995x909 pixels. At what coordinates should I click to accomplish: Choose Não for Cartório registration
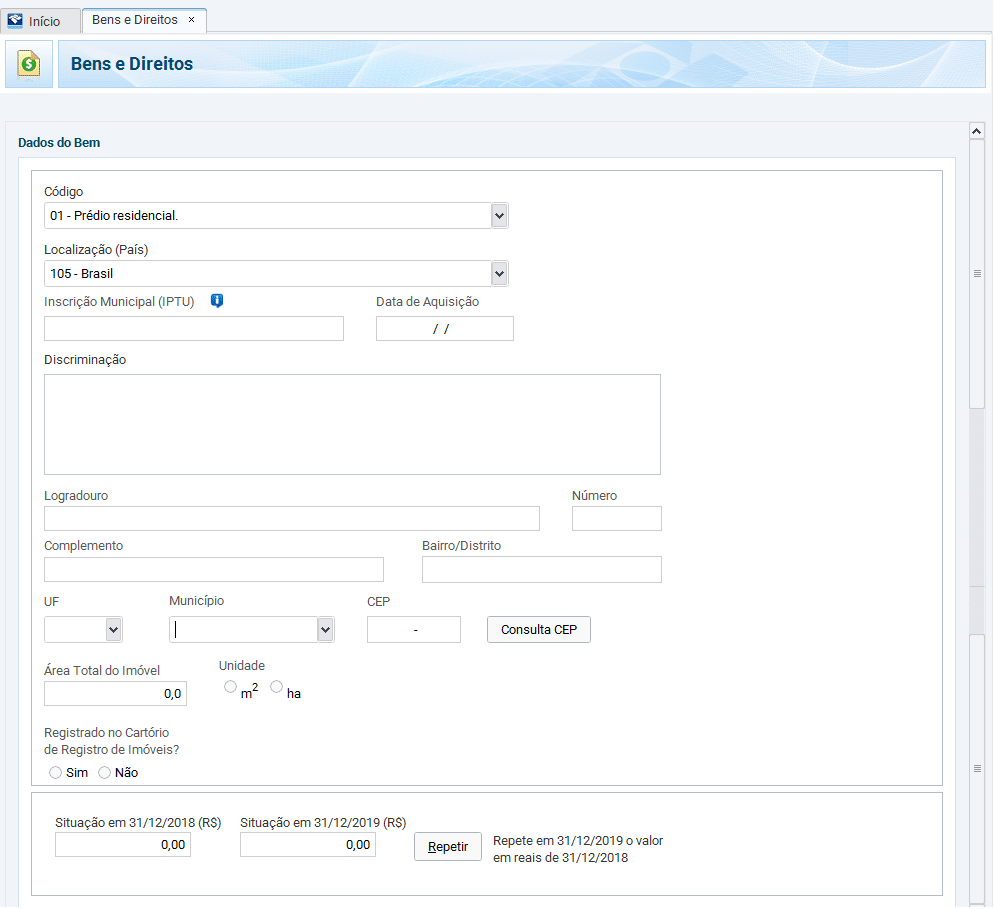(104, 772)
